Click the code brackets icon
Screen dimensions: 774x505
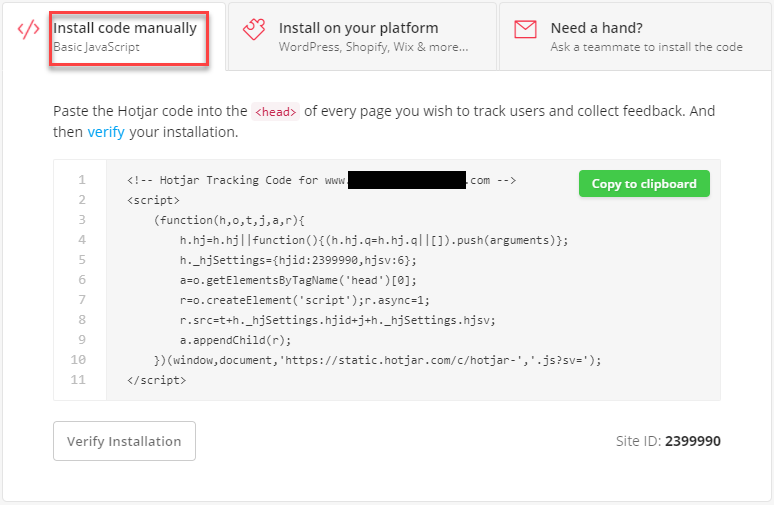click(x=28, y=29)
